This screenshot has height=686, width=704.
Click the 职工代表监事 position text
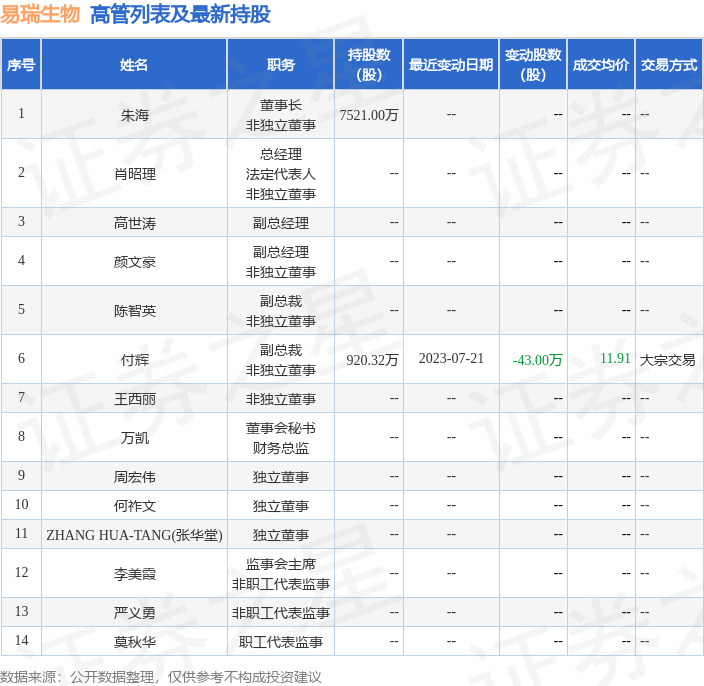(x=281, y=642)
